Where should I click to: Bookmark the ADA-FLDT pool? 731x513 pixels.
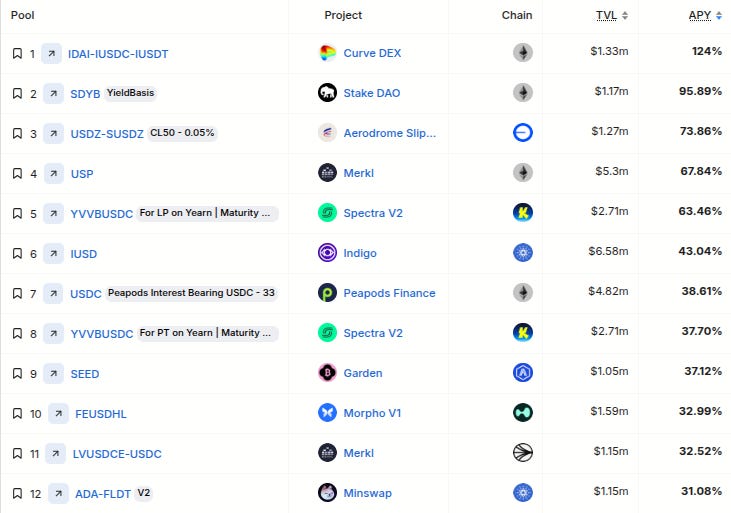pos(17,494)
